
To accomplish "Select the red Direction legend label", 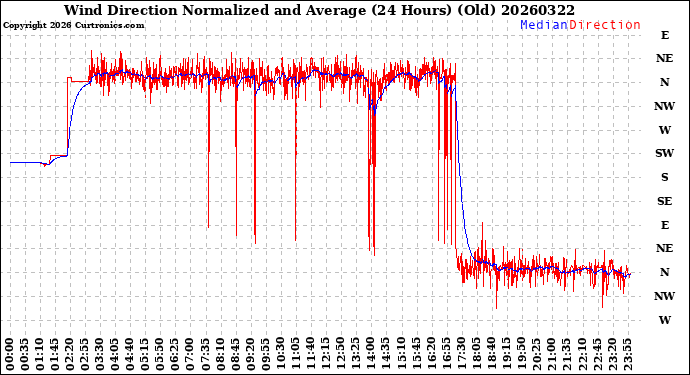I will click(x=605, y=25).
